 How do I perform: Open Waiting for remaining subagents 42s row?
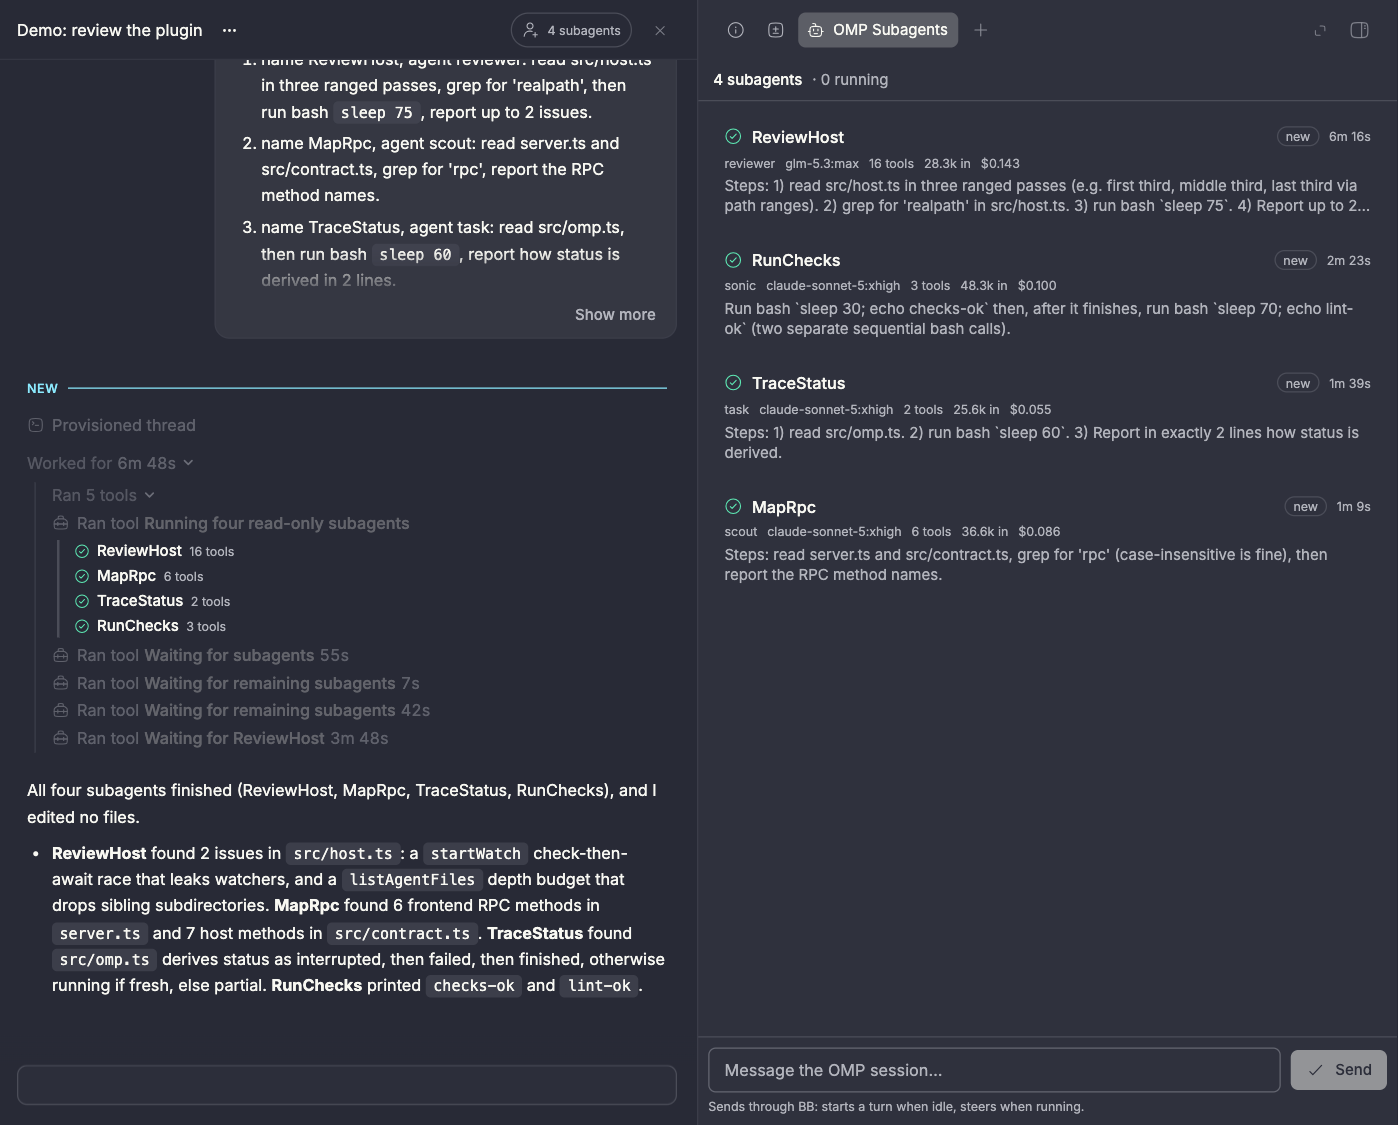[x=241, y=710]
